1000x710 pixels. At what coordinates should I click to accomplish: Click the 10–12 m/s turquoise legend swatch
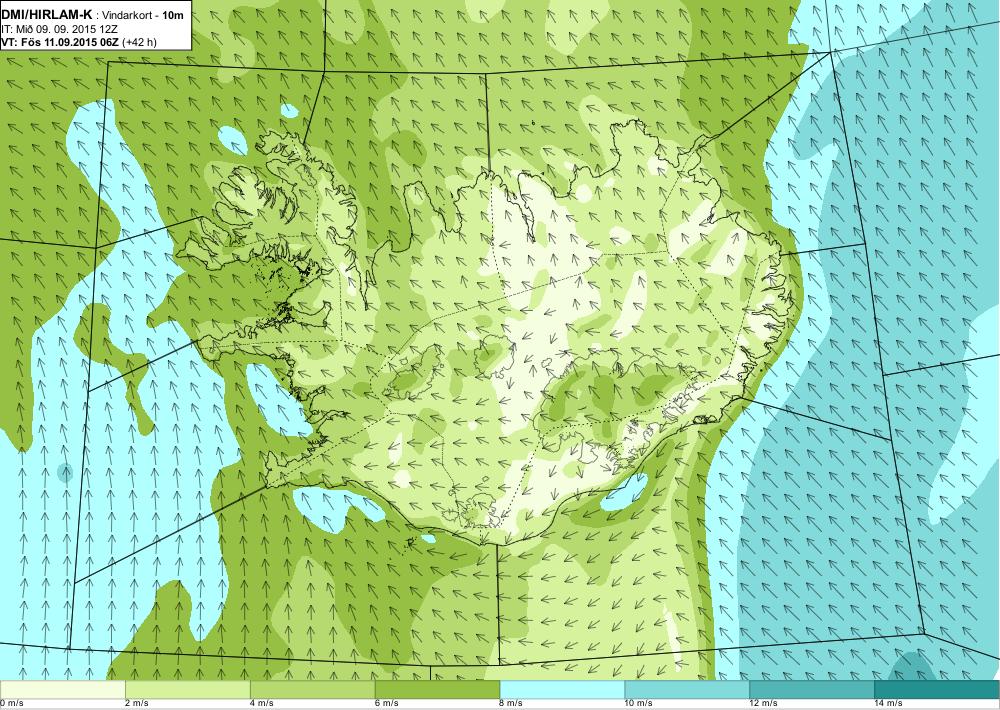tap(688, 690)
